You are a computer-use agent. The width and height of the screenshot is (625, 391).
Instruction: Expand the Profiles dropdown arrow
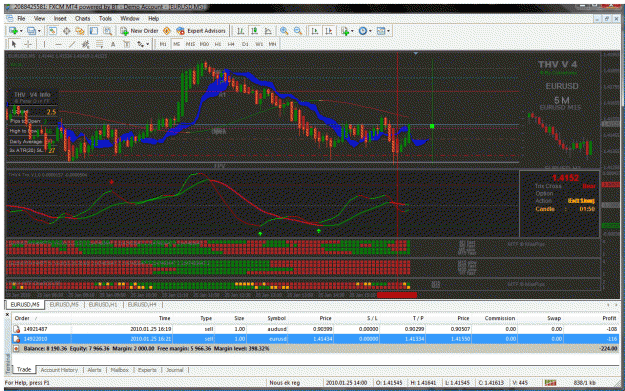39,31
